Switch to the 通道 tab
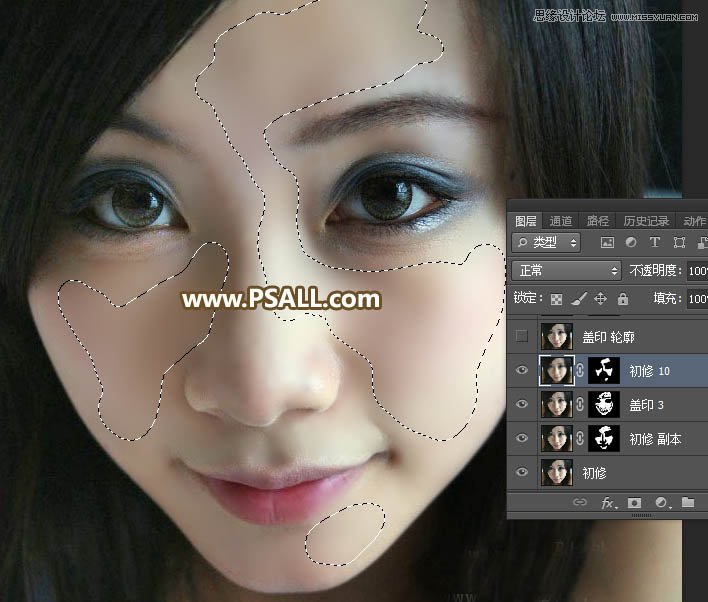Image resolution: width=708 pixels, height=602 pixels. click(x=561, y=221)
